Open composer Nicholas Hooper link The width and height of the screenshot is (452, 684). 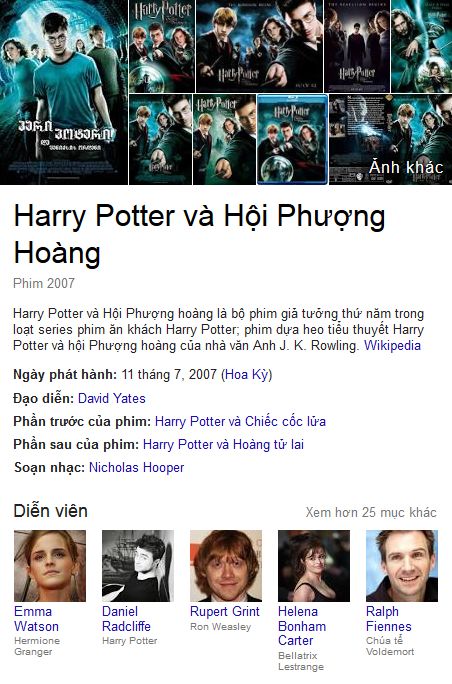point(137,468)
